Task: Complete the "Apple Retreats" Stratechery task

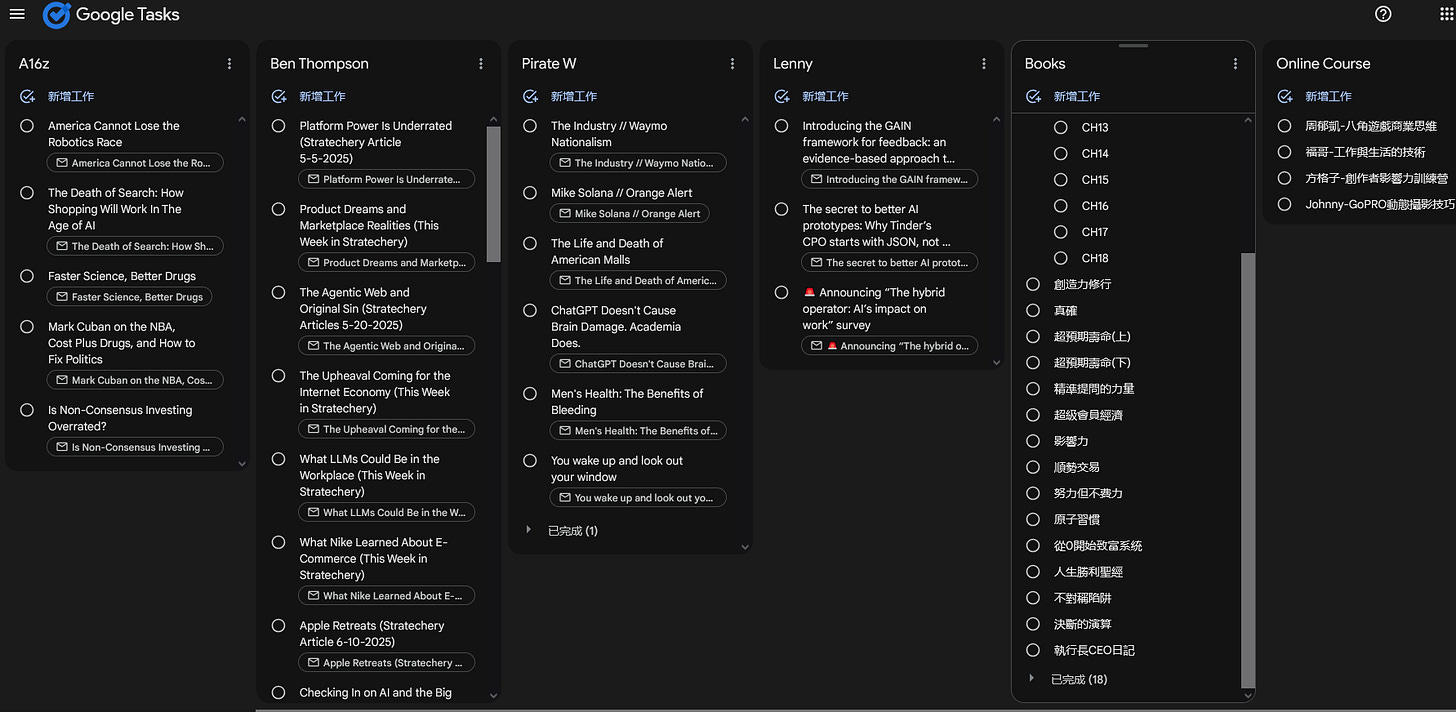Action: (279, 626)
